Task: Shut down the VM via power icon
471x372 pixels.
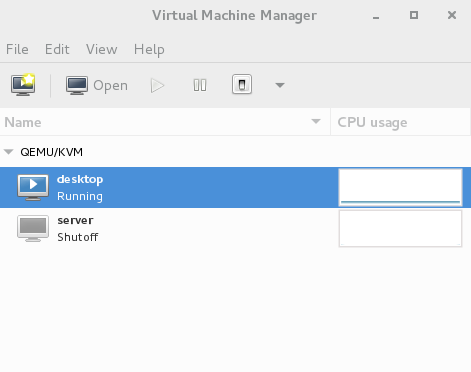Action: point(242,85)
